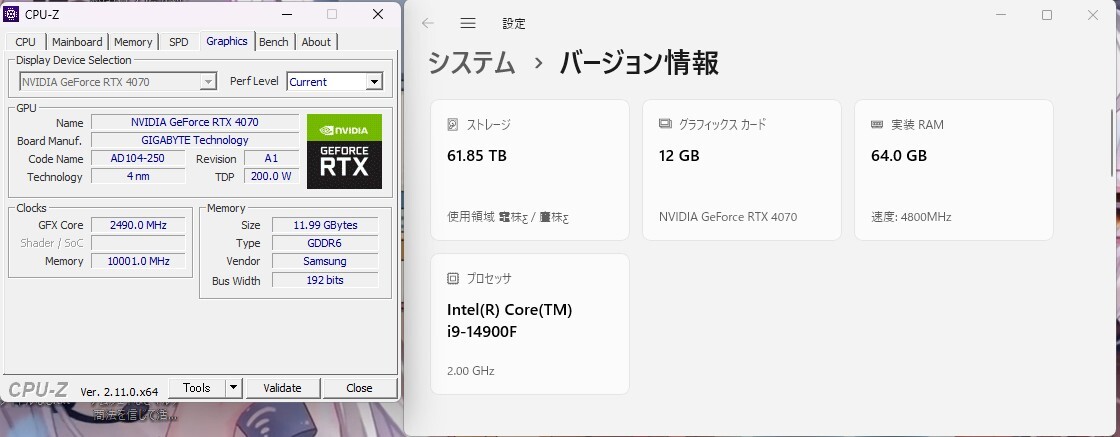Click the memory Size 11.99 GBytes value
The height and width of the screenshot is (437, 1120).
[325, 225]
